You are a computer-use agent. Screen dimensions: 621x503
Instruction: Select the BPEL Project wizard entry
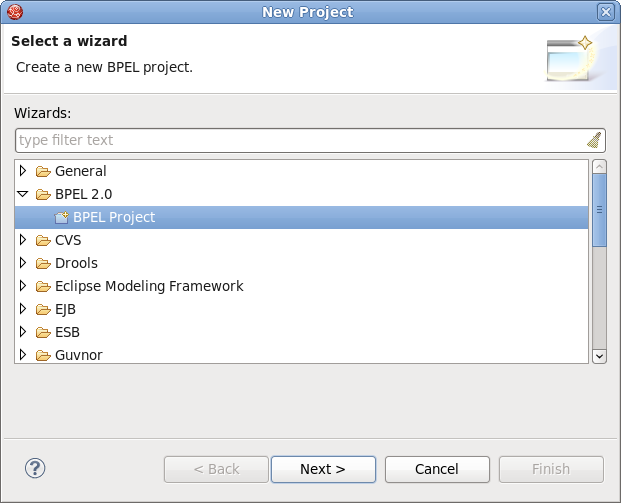(113, 217)
